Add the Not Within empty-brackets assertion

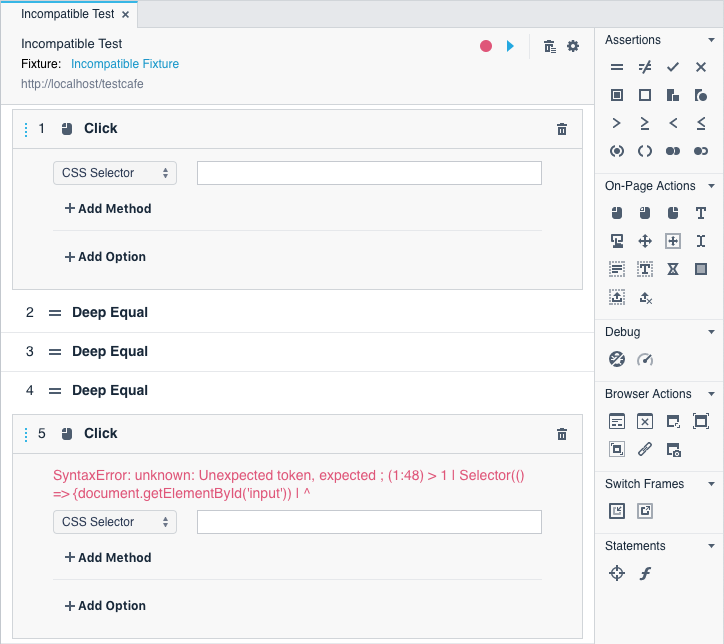click(x=645, y=151)
